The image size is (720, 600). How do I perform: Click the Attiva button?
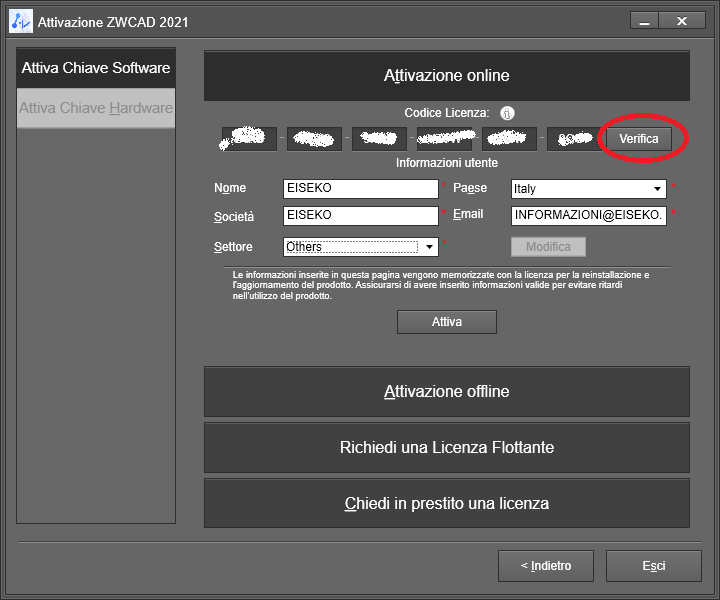click(447, 322)
